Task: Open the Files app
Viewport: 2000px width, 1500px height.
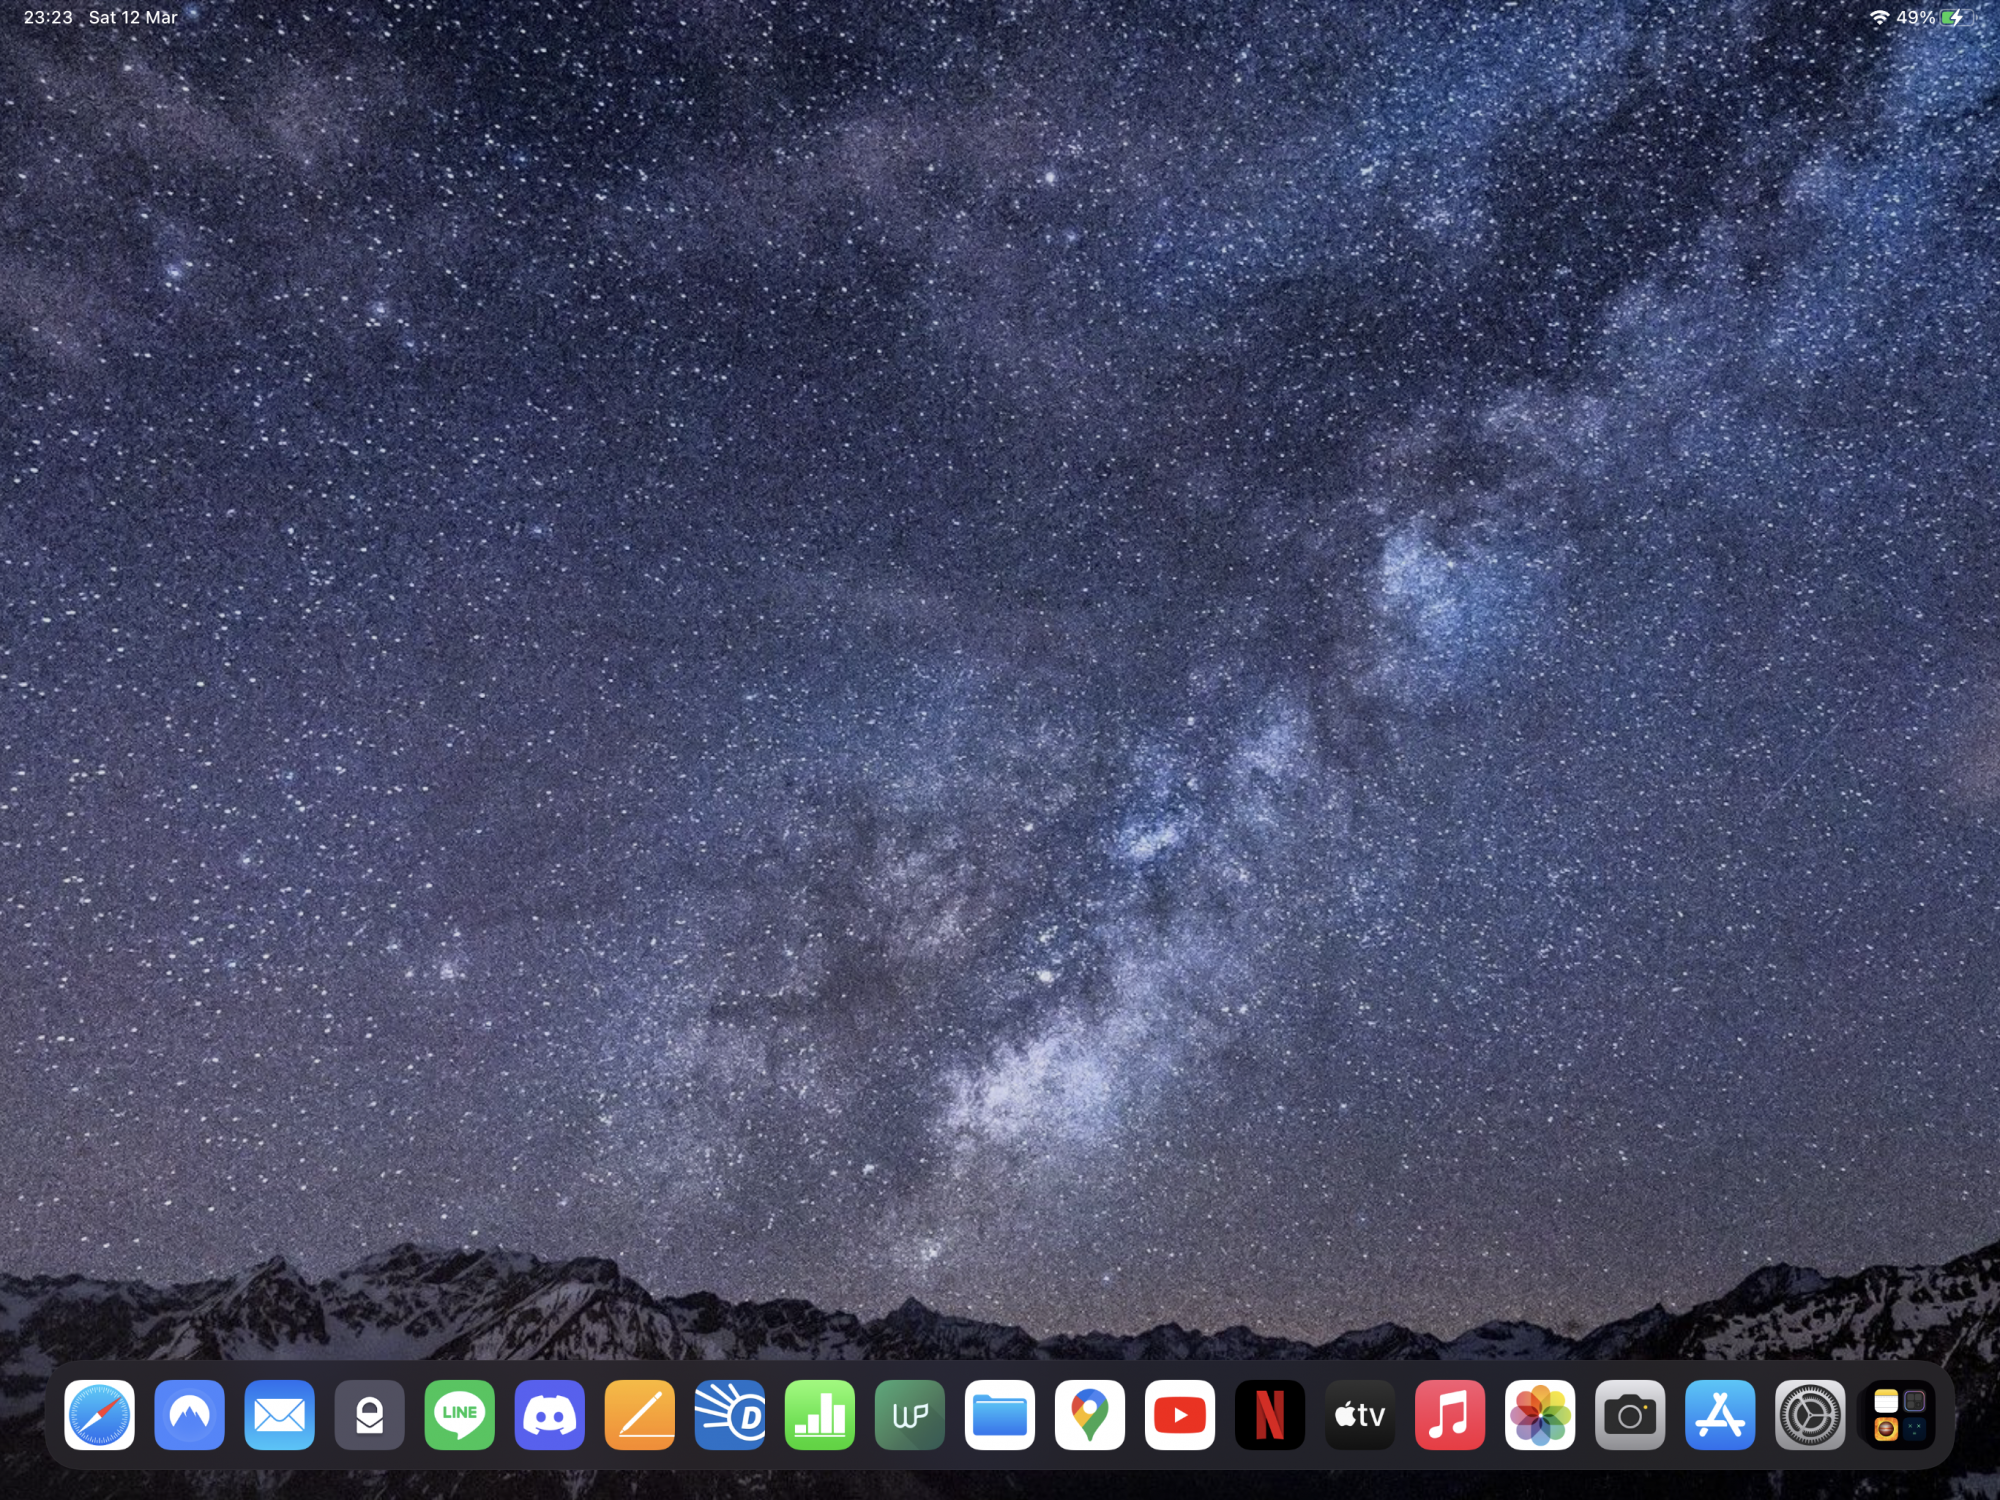Action: pos(999,1415)
